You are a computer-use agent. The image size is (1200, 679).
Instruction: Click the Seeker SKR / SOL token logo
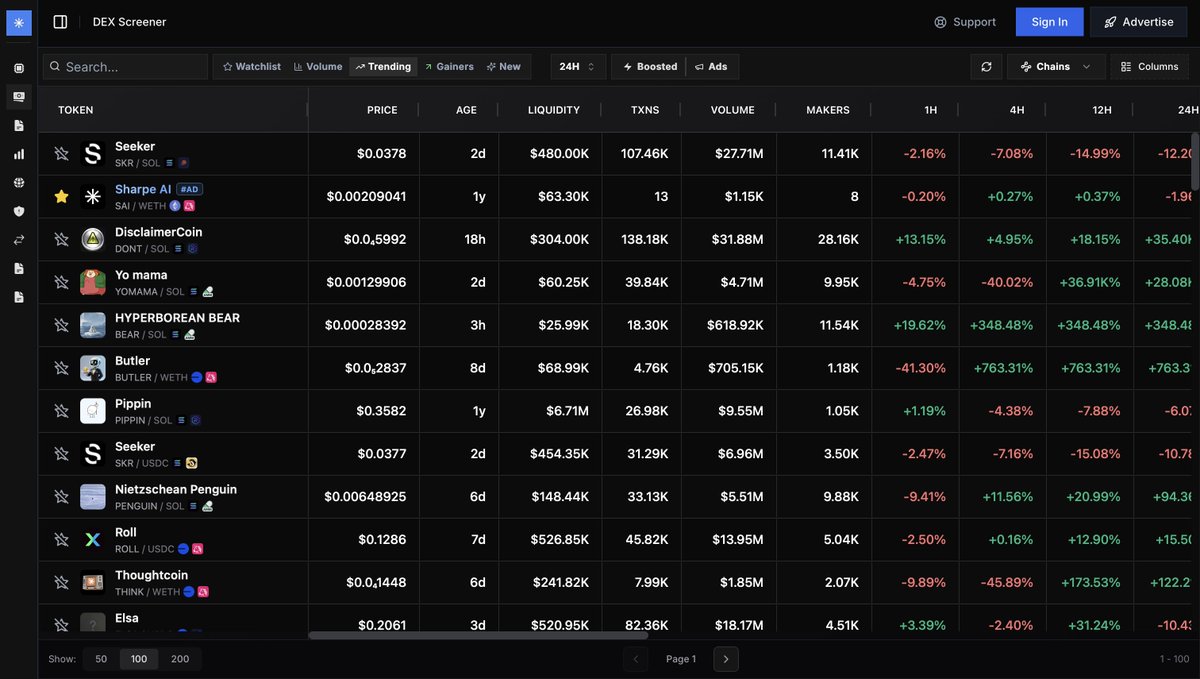(x=93, y=154)
